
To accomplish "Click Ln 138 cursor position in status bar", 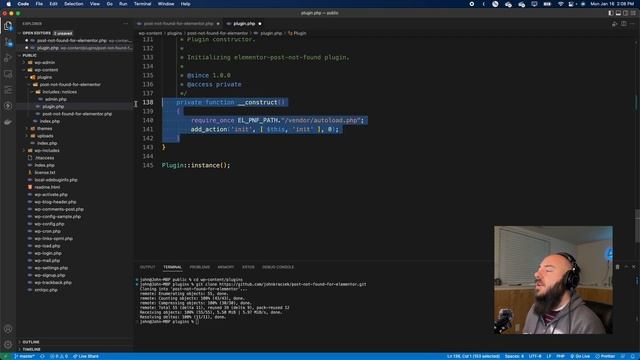I will click(473, 356).
